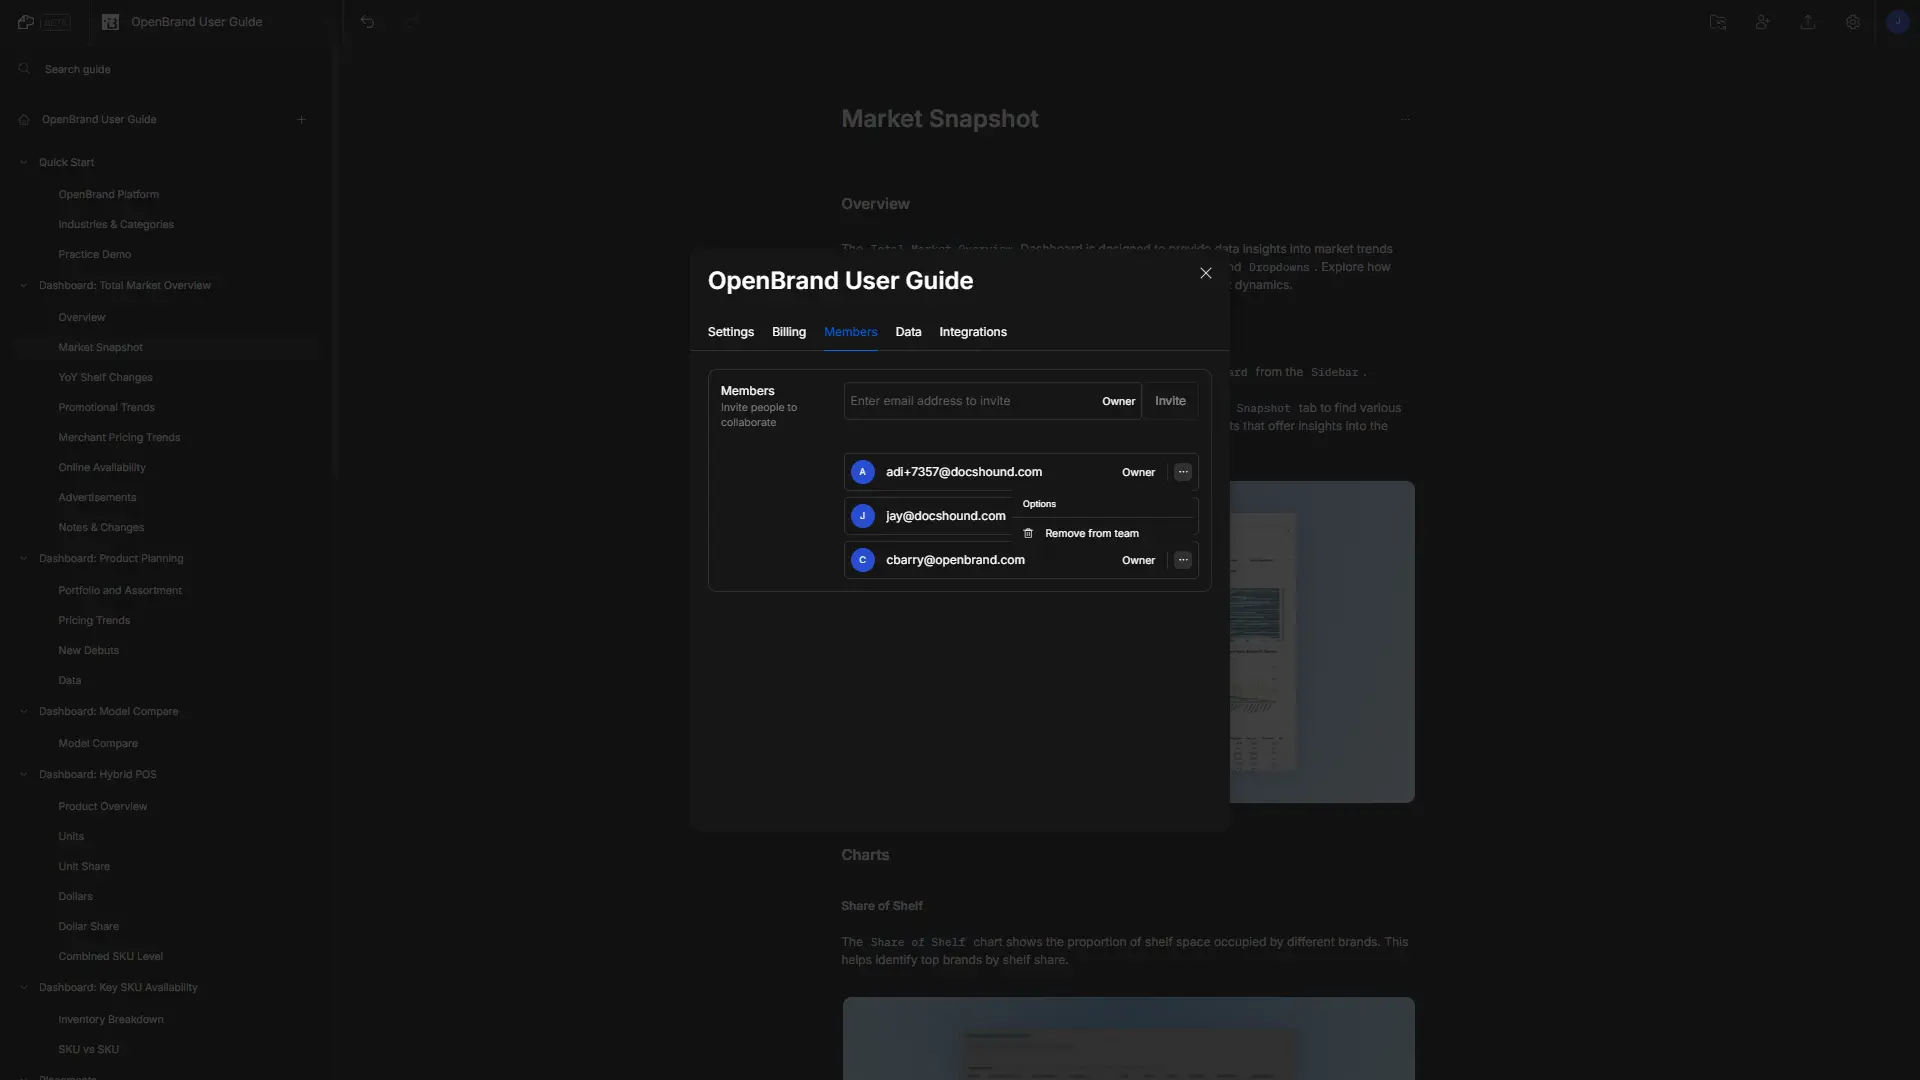Click the undo arrow icon
This screenshot has width=1920, height=1080.
(367, 22)
